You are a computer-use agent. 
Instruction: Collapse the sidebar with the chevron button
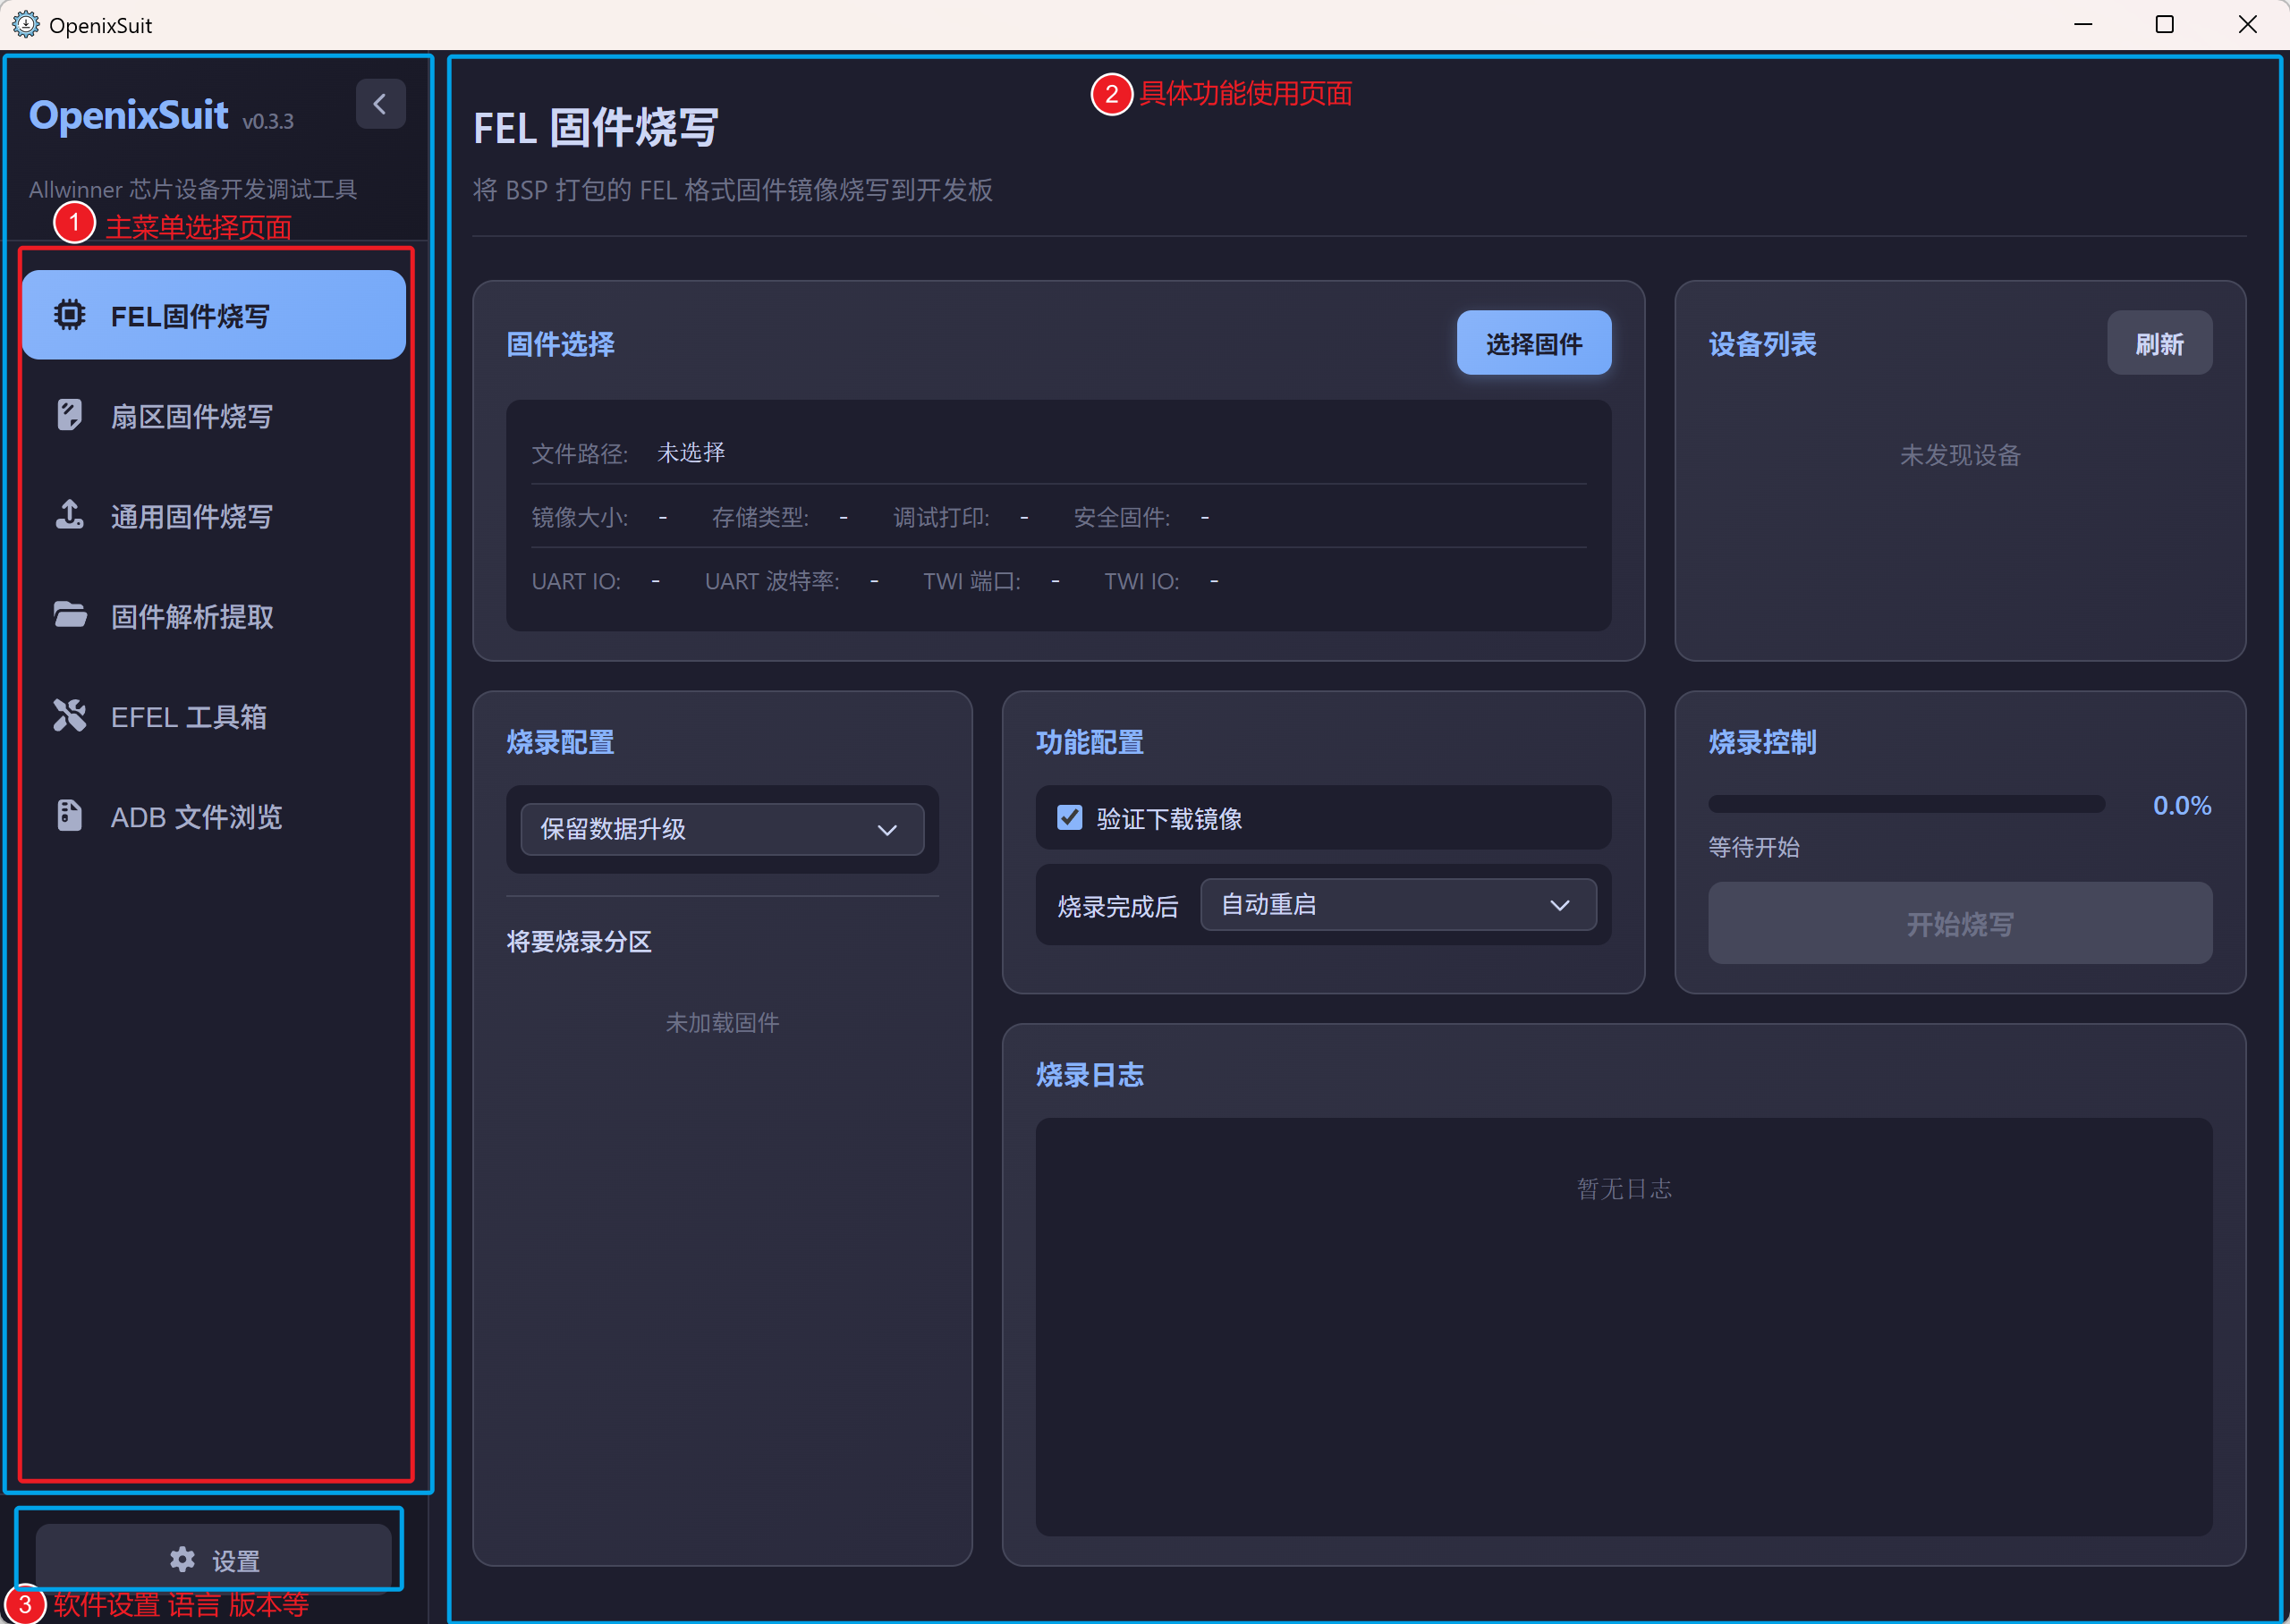tap(380, 104)
